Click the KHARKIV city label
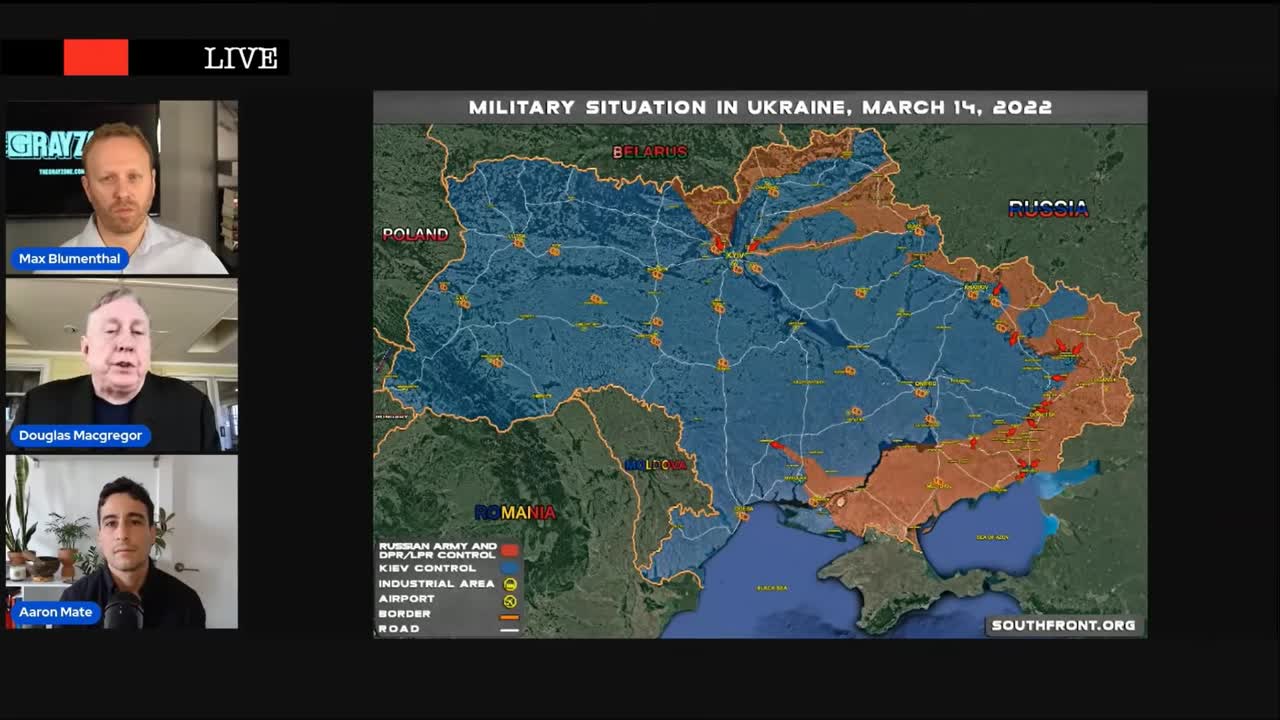This screenshot has width=1280, height=720. pos(975,288)
